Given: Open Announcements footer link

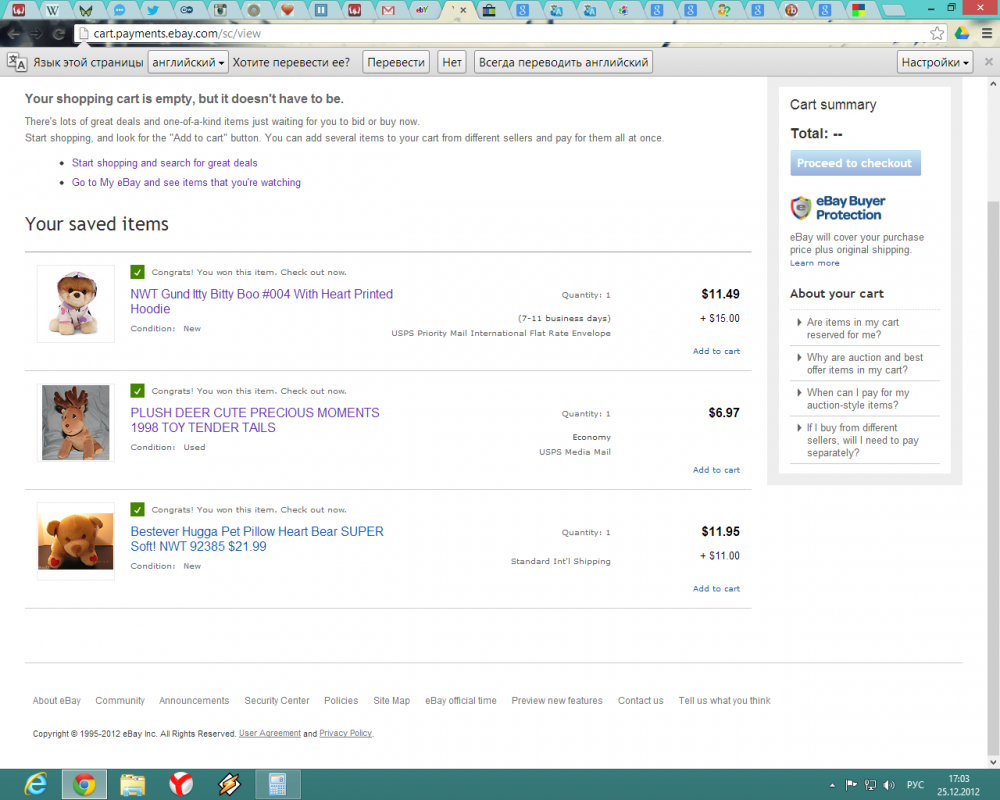Looking at the screenshot, I should coord(194,700).
